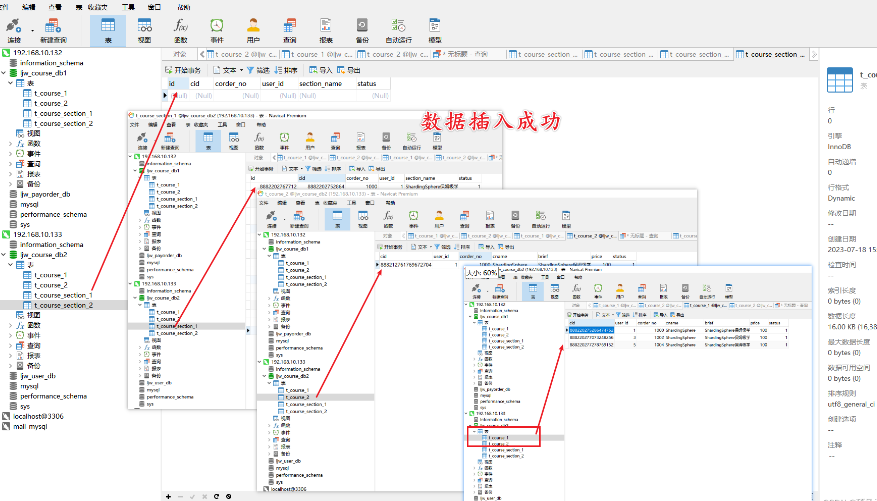Open the 文本 dropdown arrow in main data toolbar
Image resolution: width=877 pixels, height=501 pixels.
[x=241, y=70]
